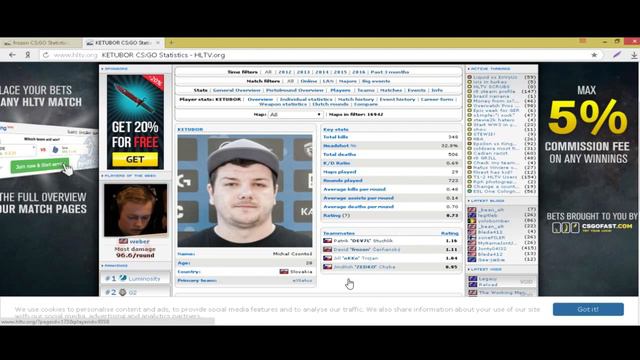Collapse the Sponsors section header

[115, 69]
